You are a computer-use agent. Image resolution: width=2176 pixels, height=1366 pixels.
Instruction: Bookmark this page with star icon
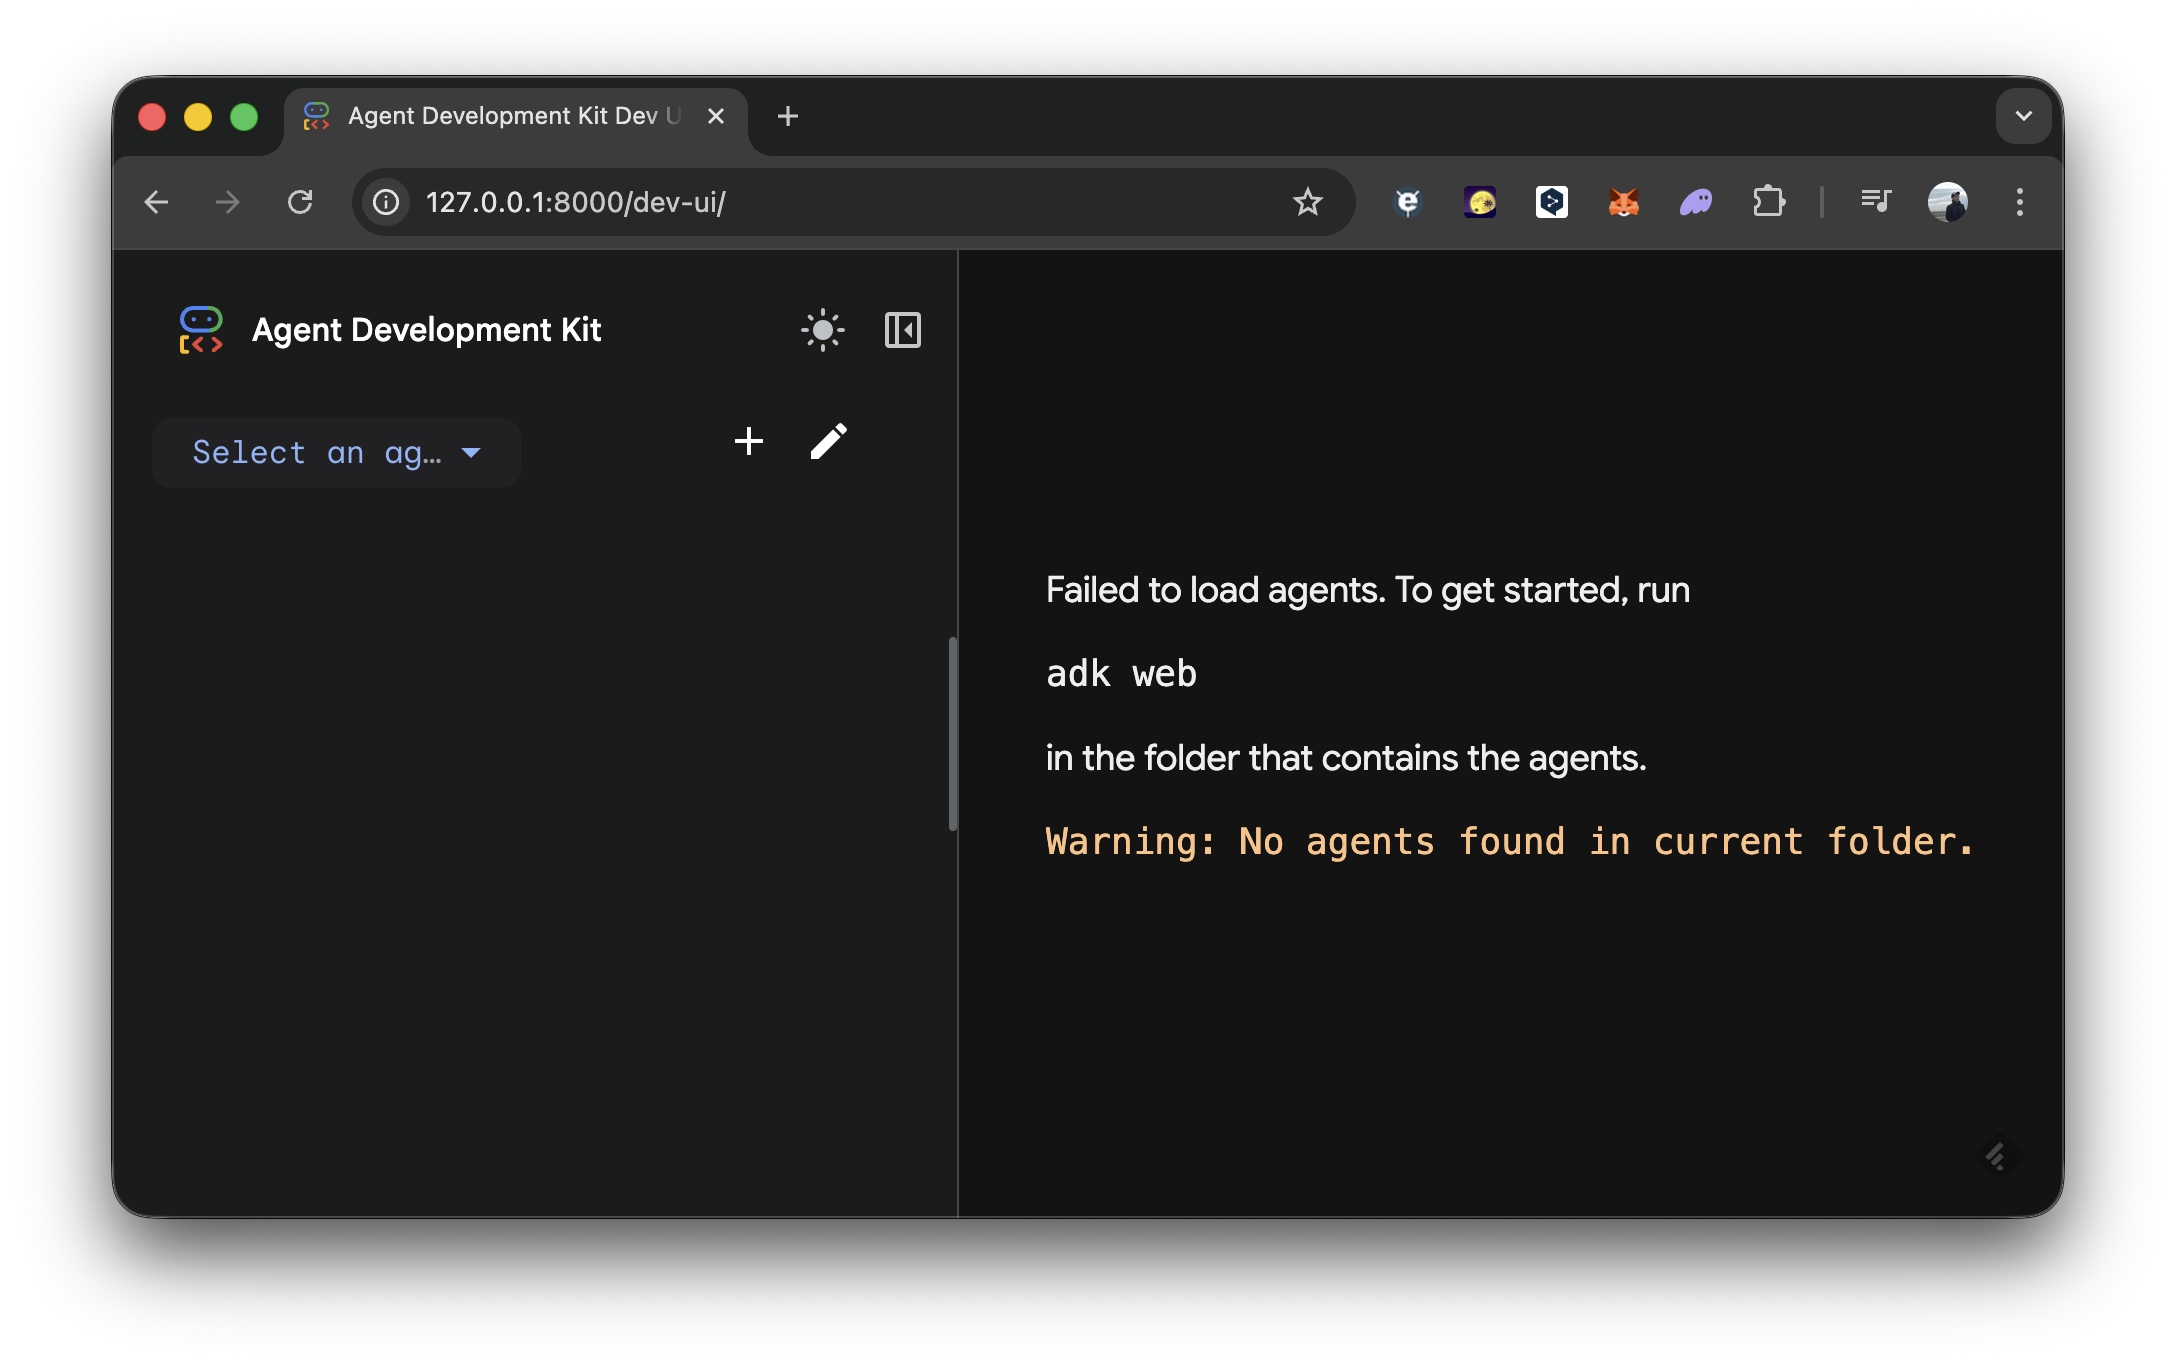tap(1307, 202)
